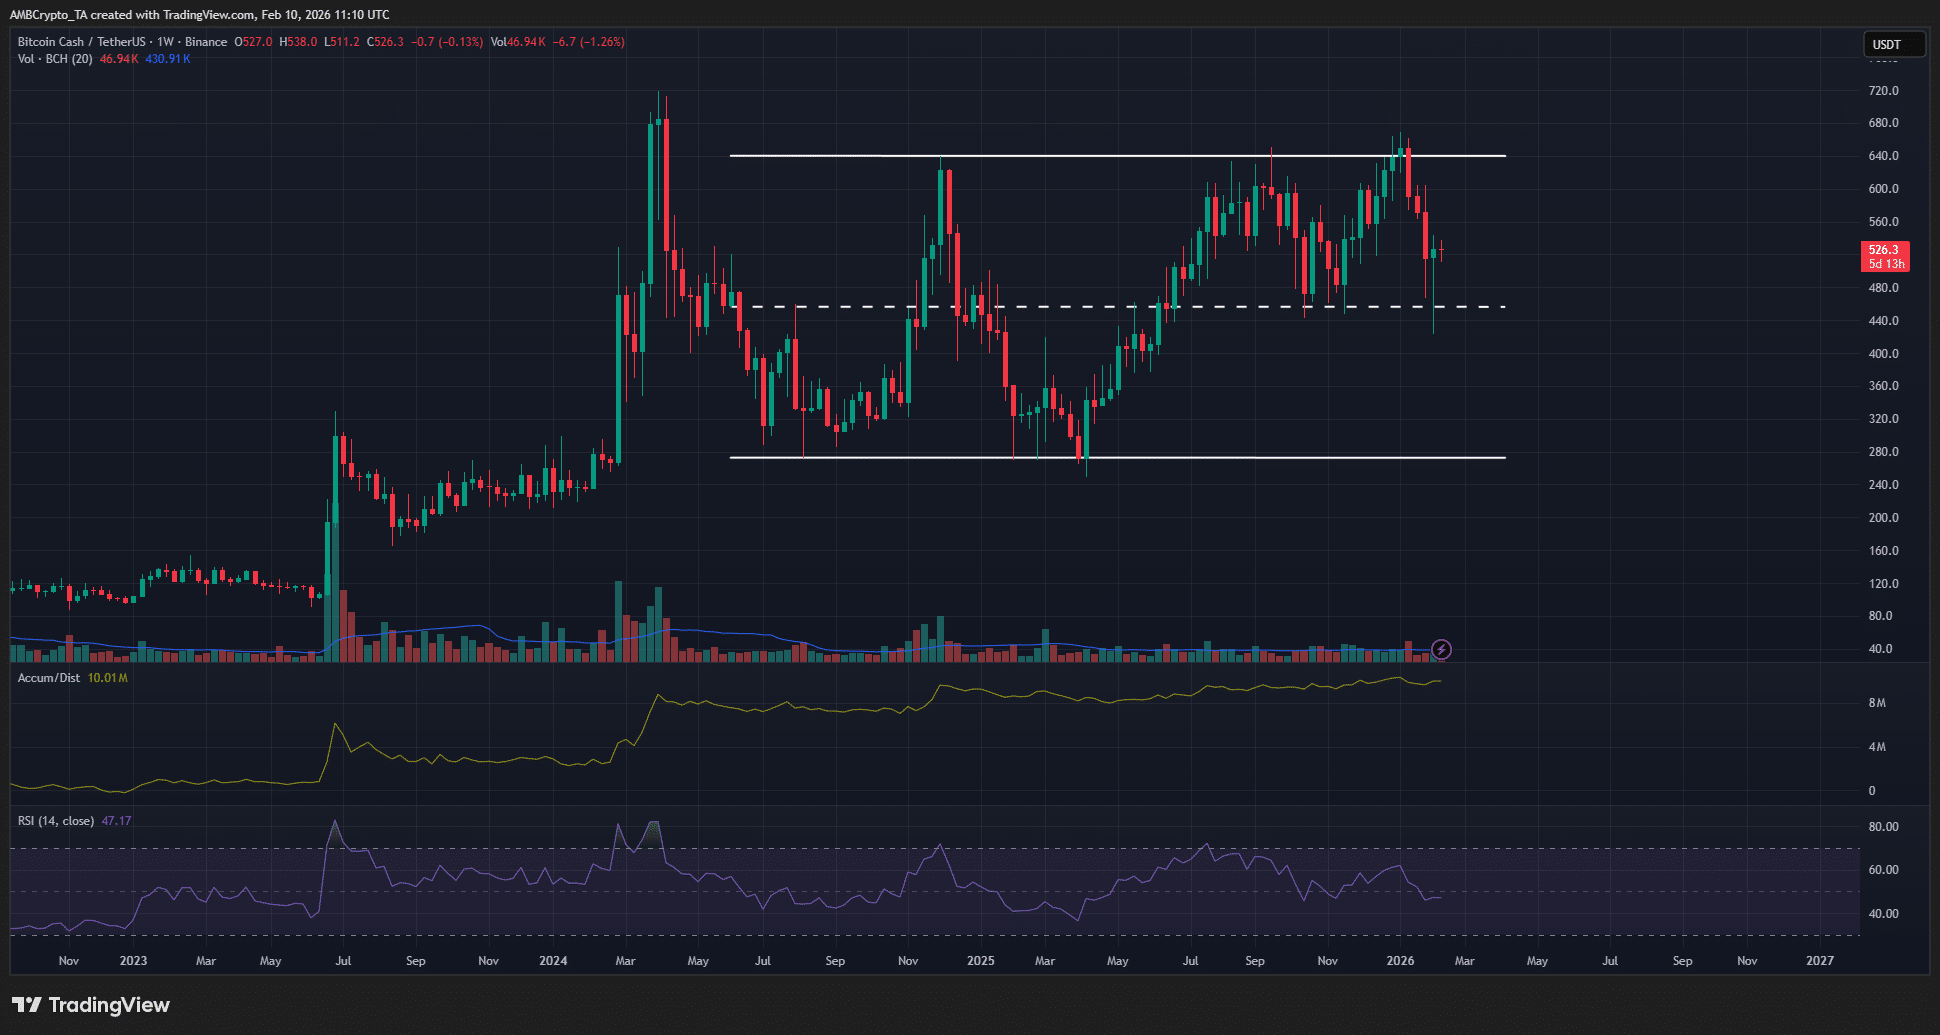The height and width of the screenshot is (1035, 1940).
Task: Click the 80.00 level on the RSI scale
Action: click(1883, 827)
